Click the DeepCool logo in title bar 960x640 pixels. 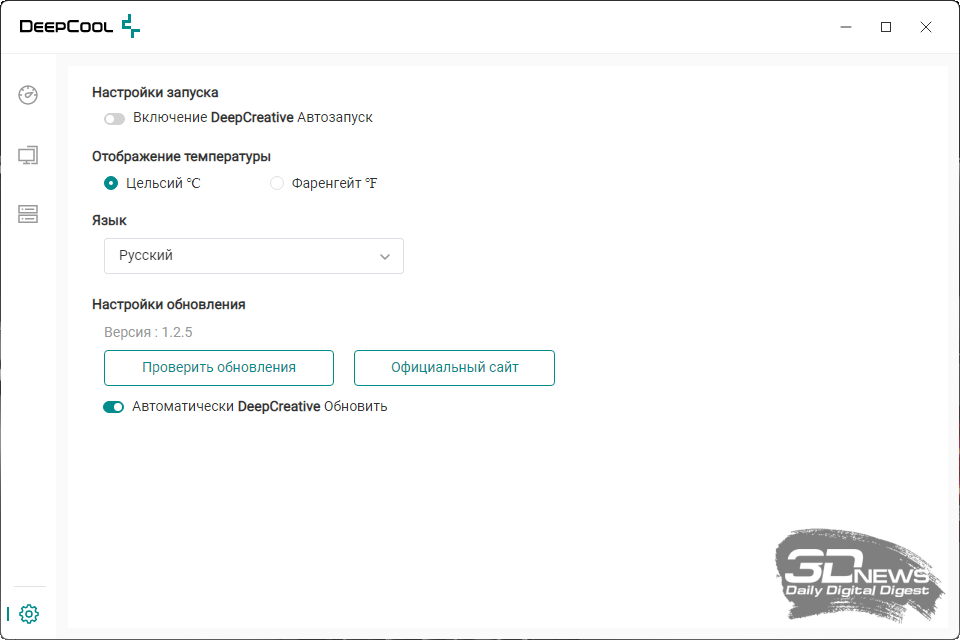pos(80,27)
